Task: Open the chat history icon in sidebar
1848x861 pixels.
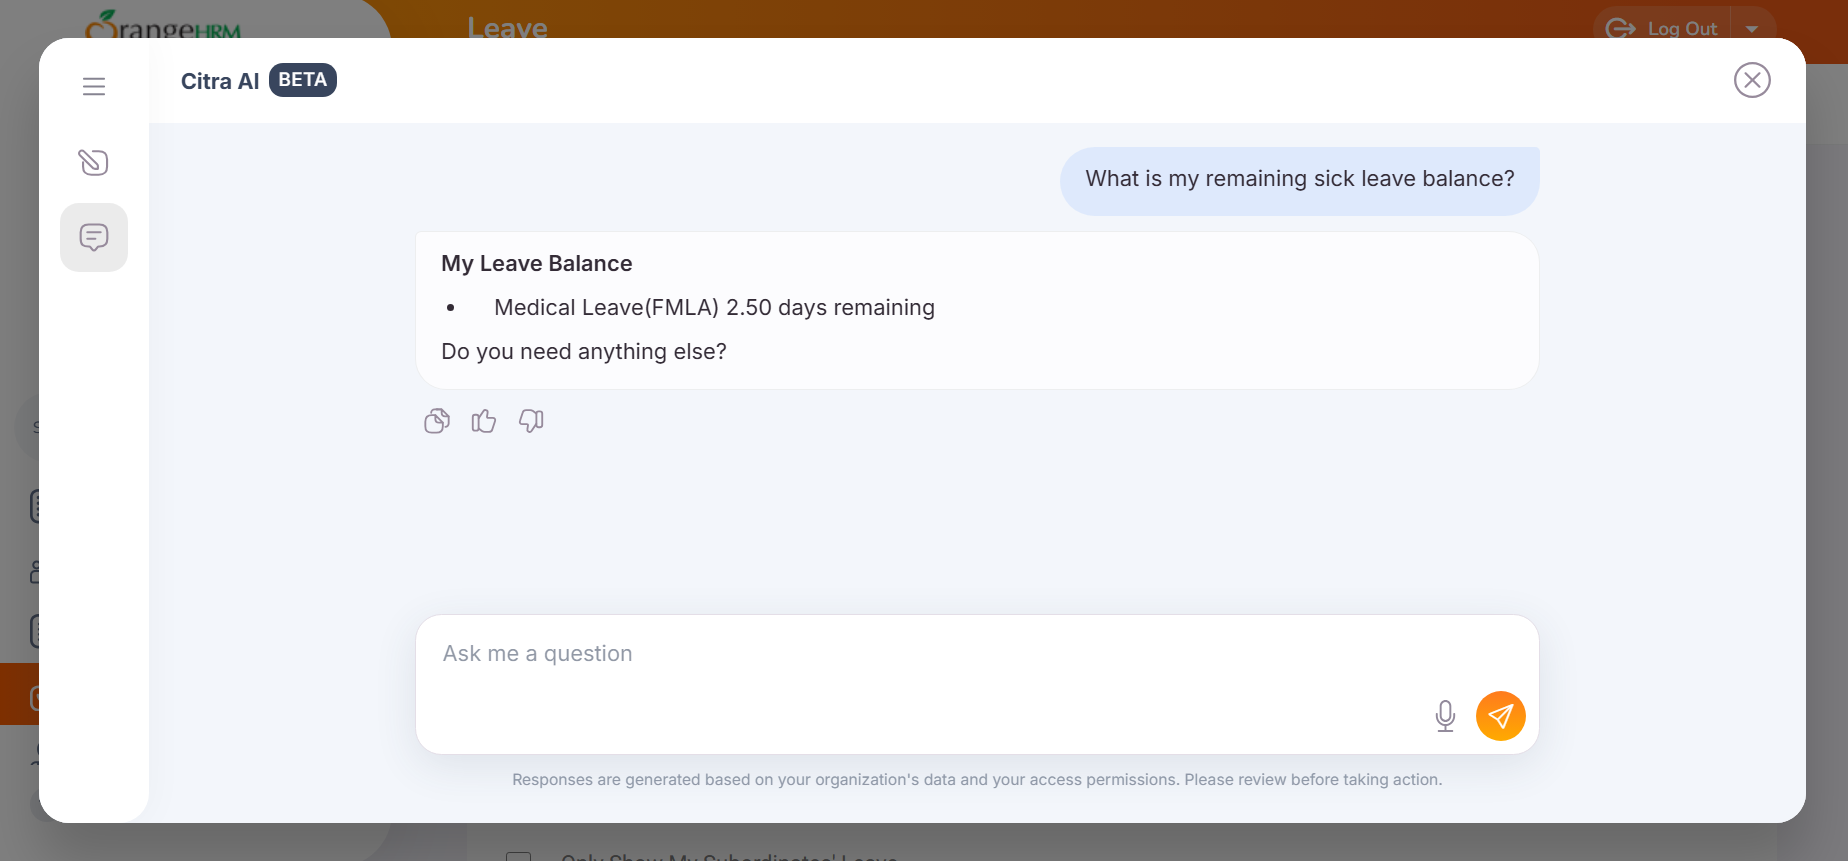Action: click(x=94, y=237)
